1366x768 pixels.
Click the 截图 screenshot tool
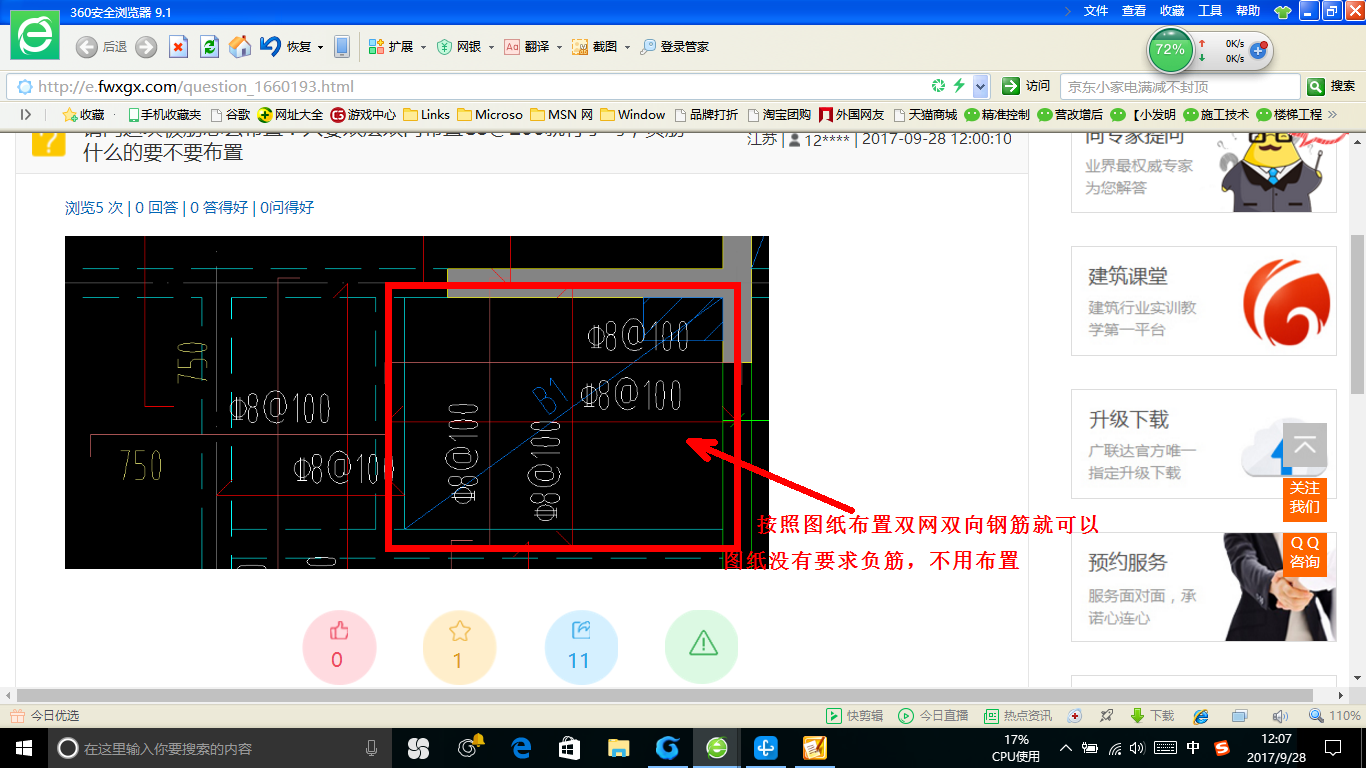(595, 47)
